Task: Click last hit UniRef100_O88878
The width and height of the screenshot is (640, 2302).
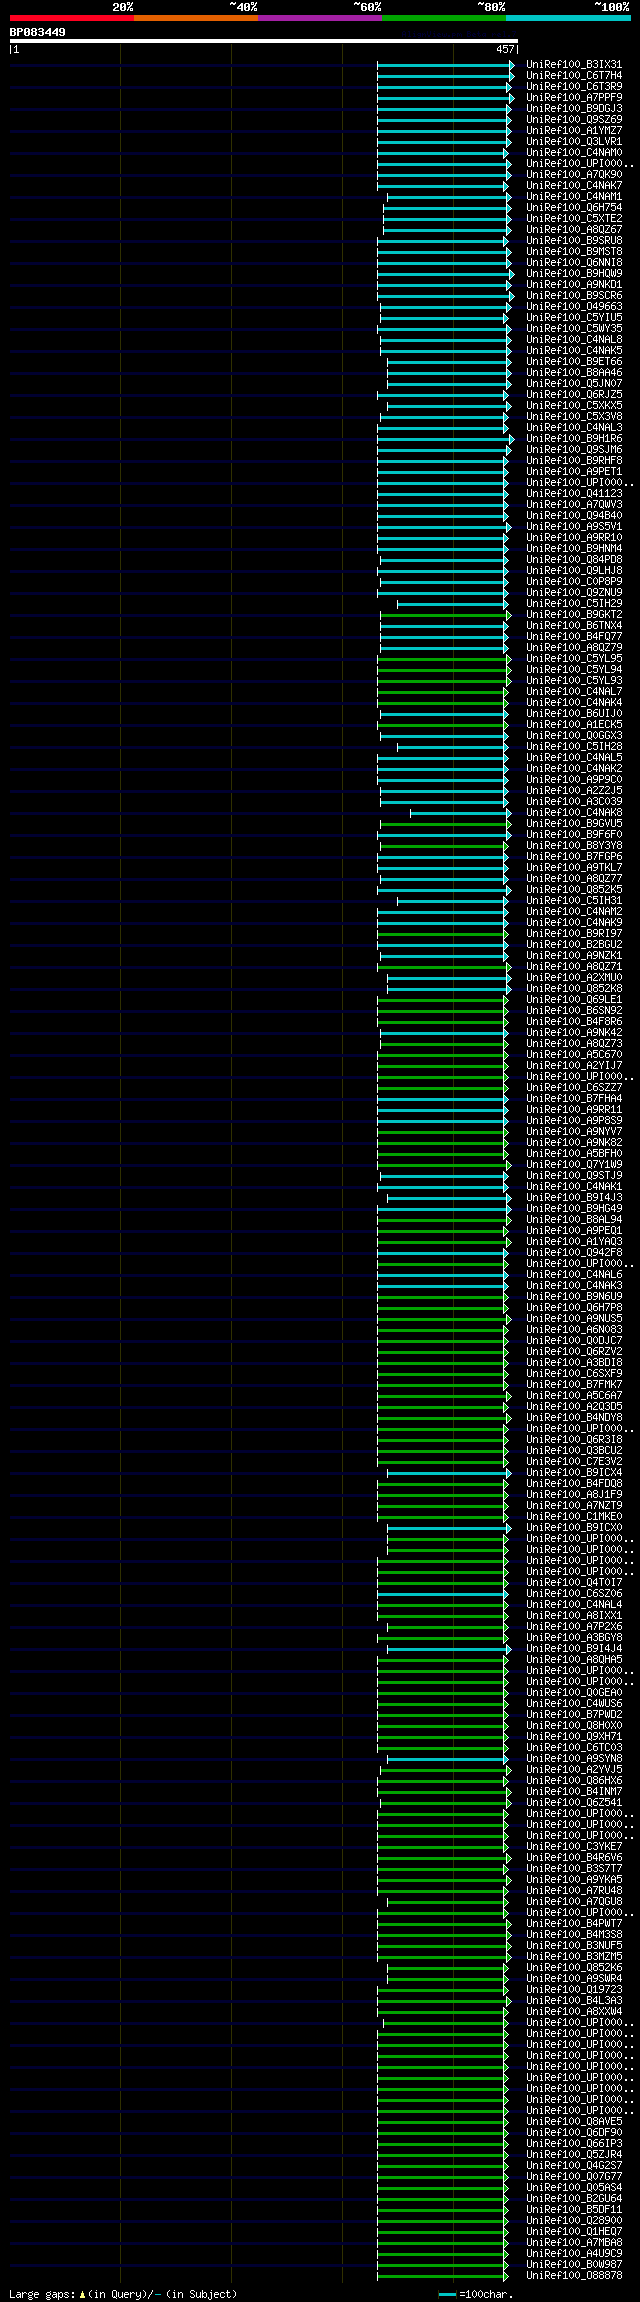Action: 574,2276
